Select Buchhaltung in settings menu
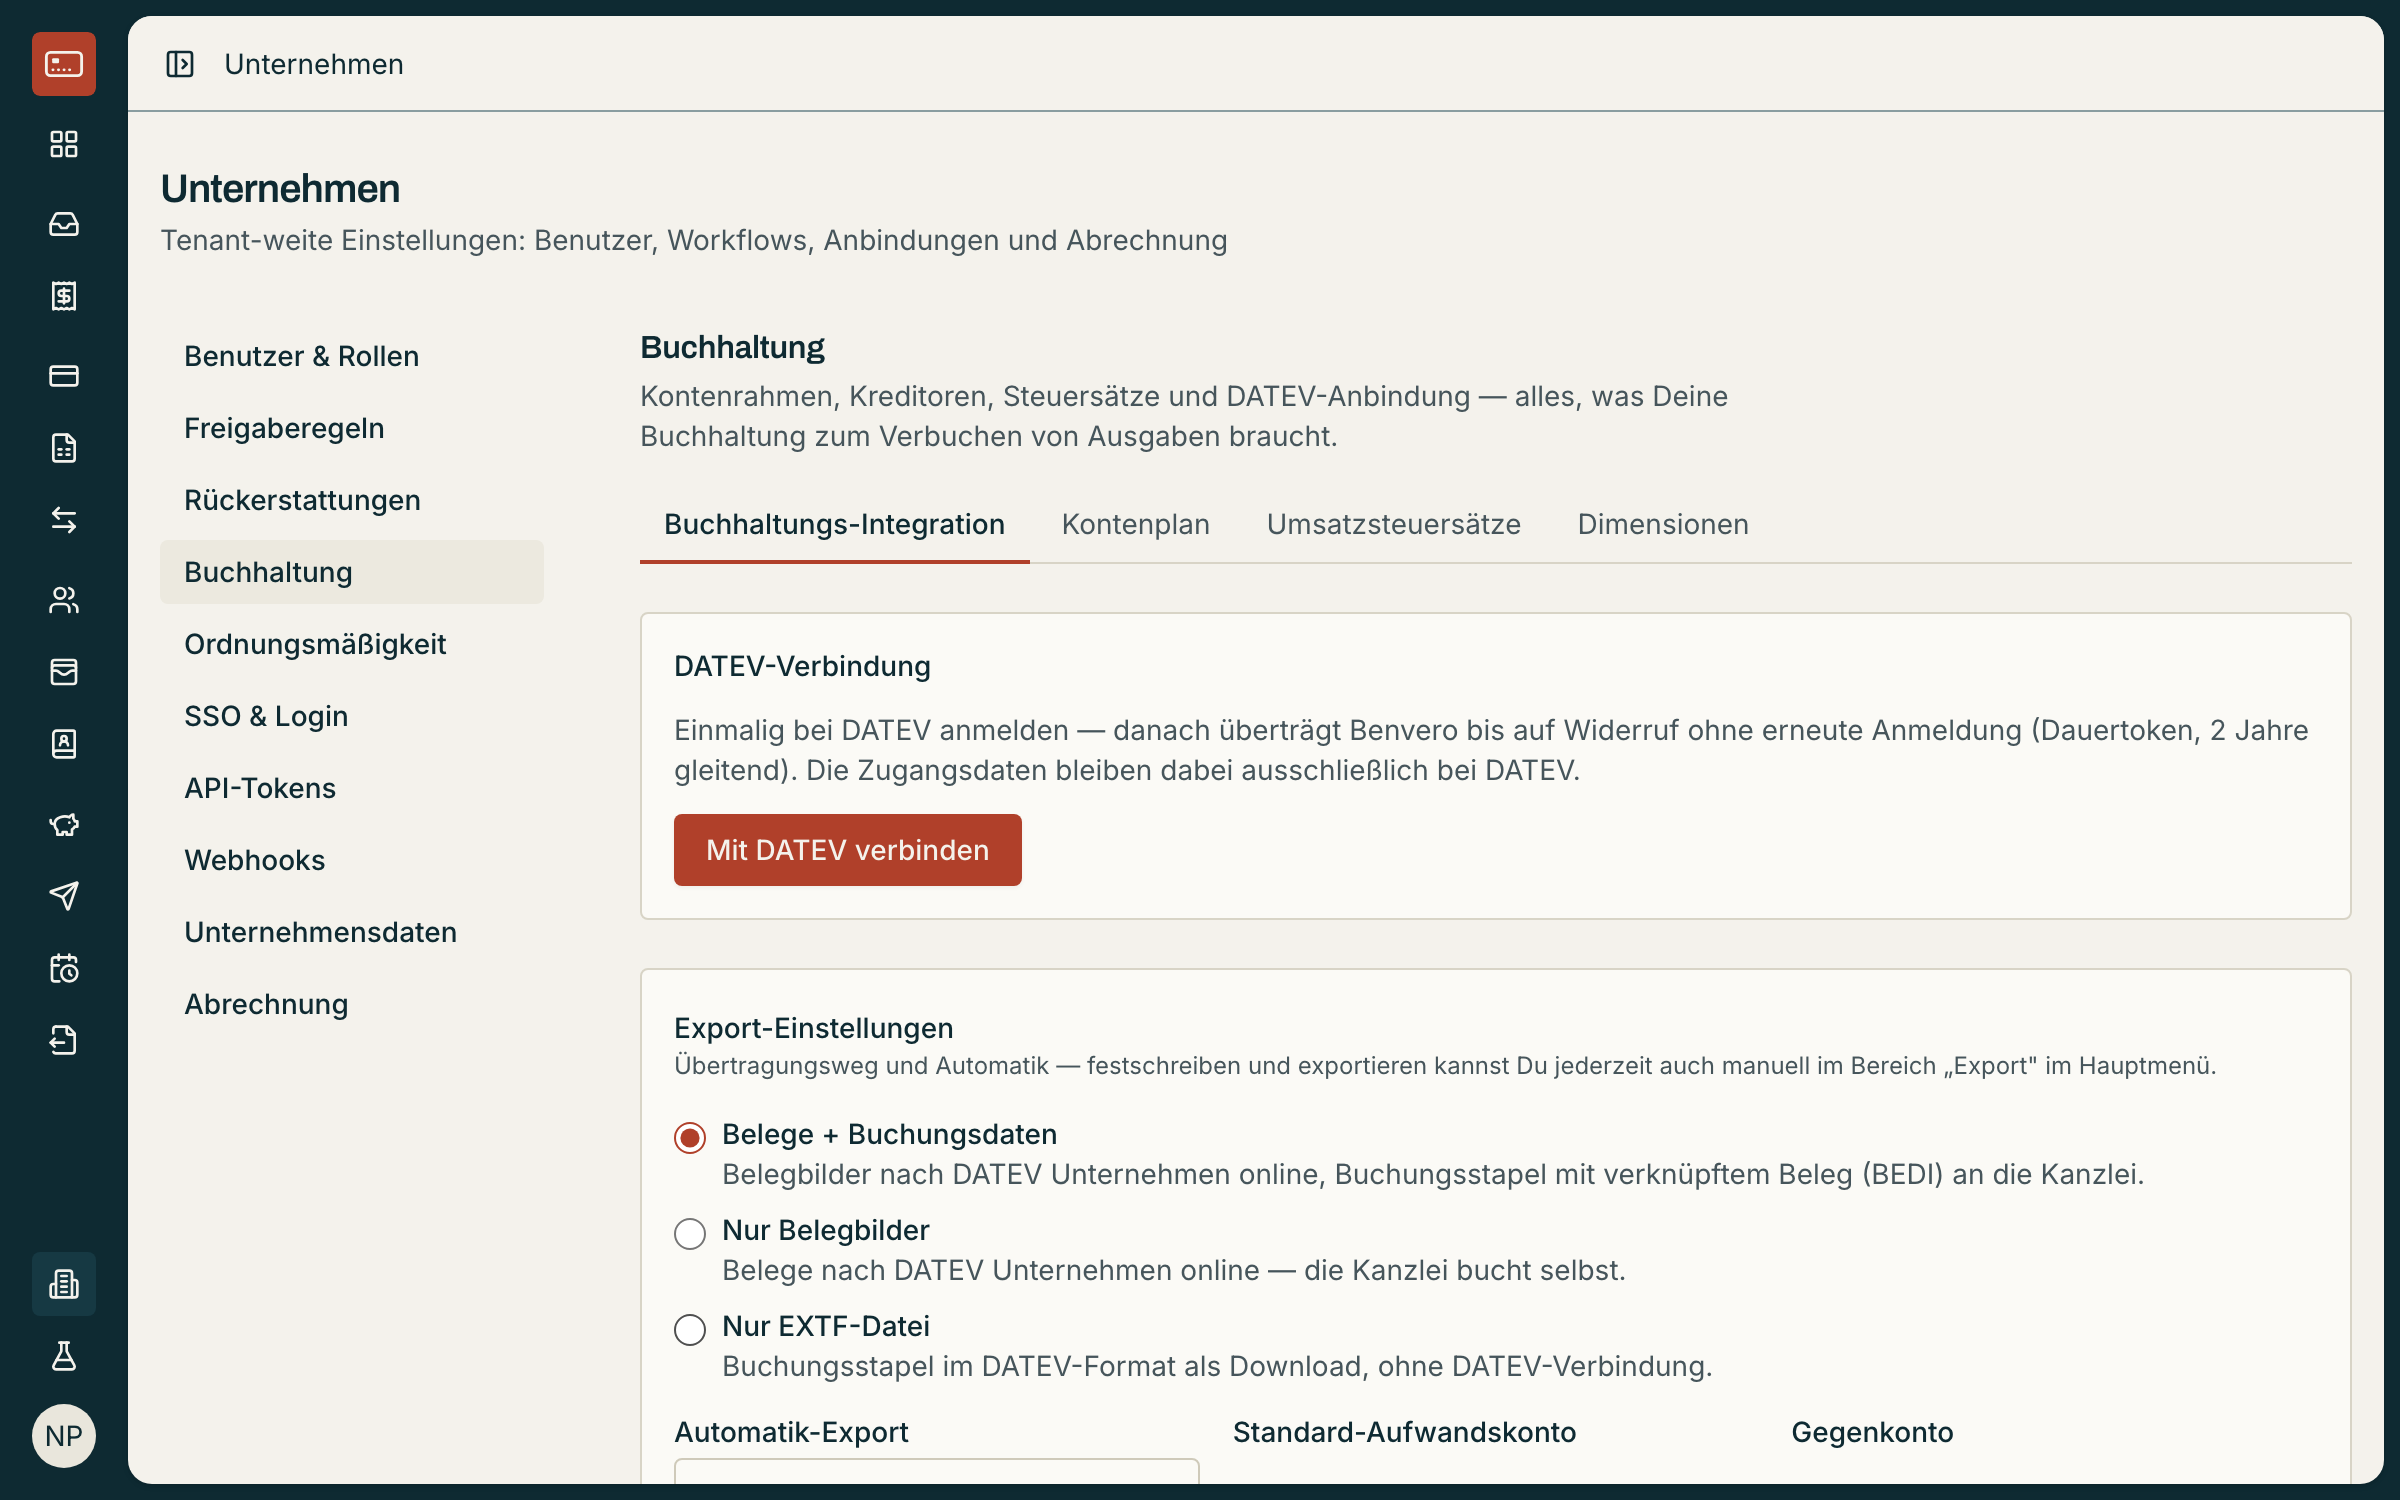Viewport: 2400px width, 1500px height. pyautogui.click(x=352, y=572)
